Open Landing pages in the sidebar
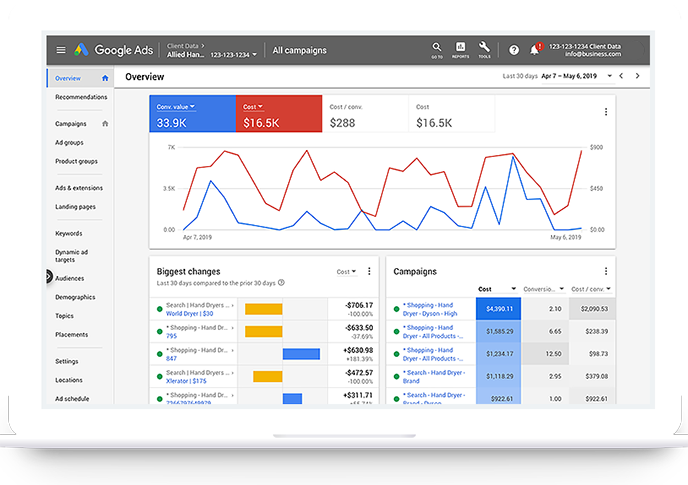The height and width of the screenshot is (485, 688). point(75,207)
